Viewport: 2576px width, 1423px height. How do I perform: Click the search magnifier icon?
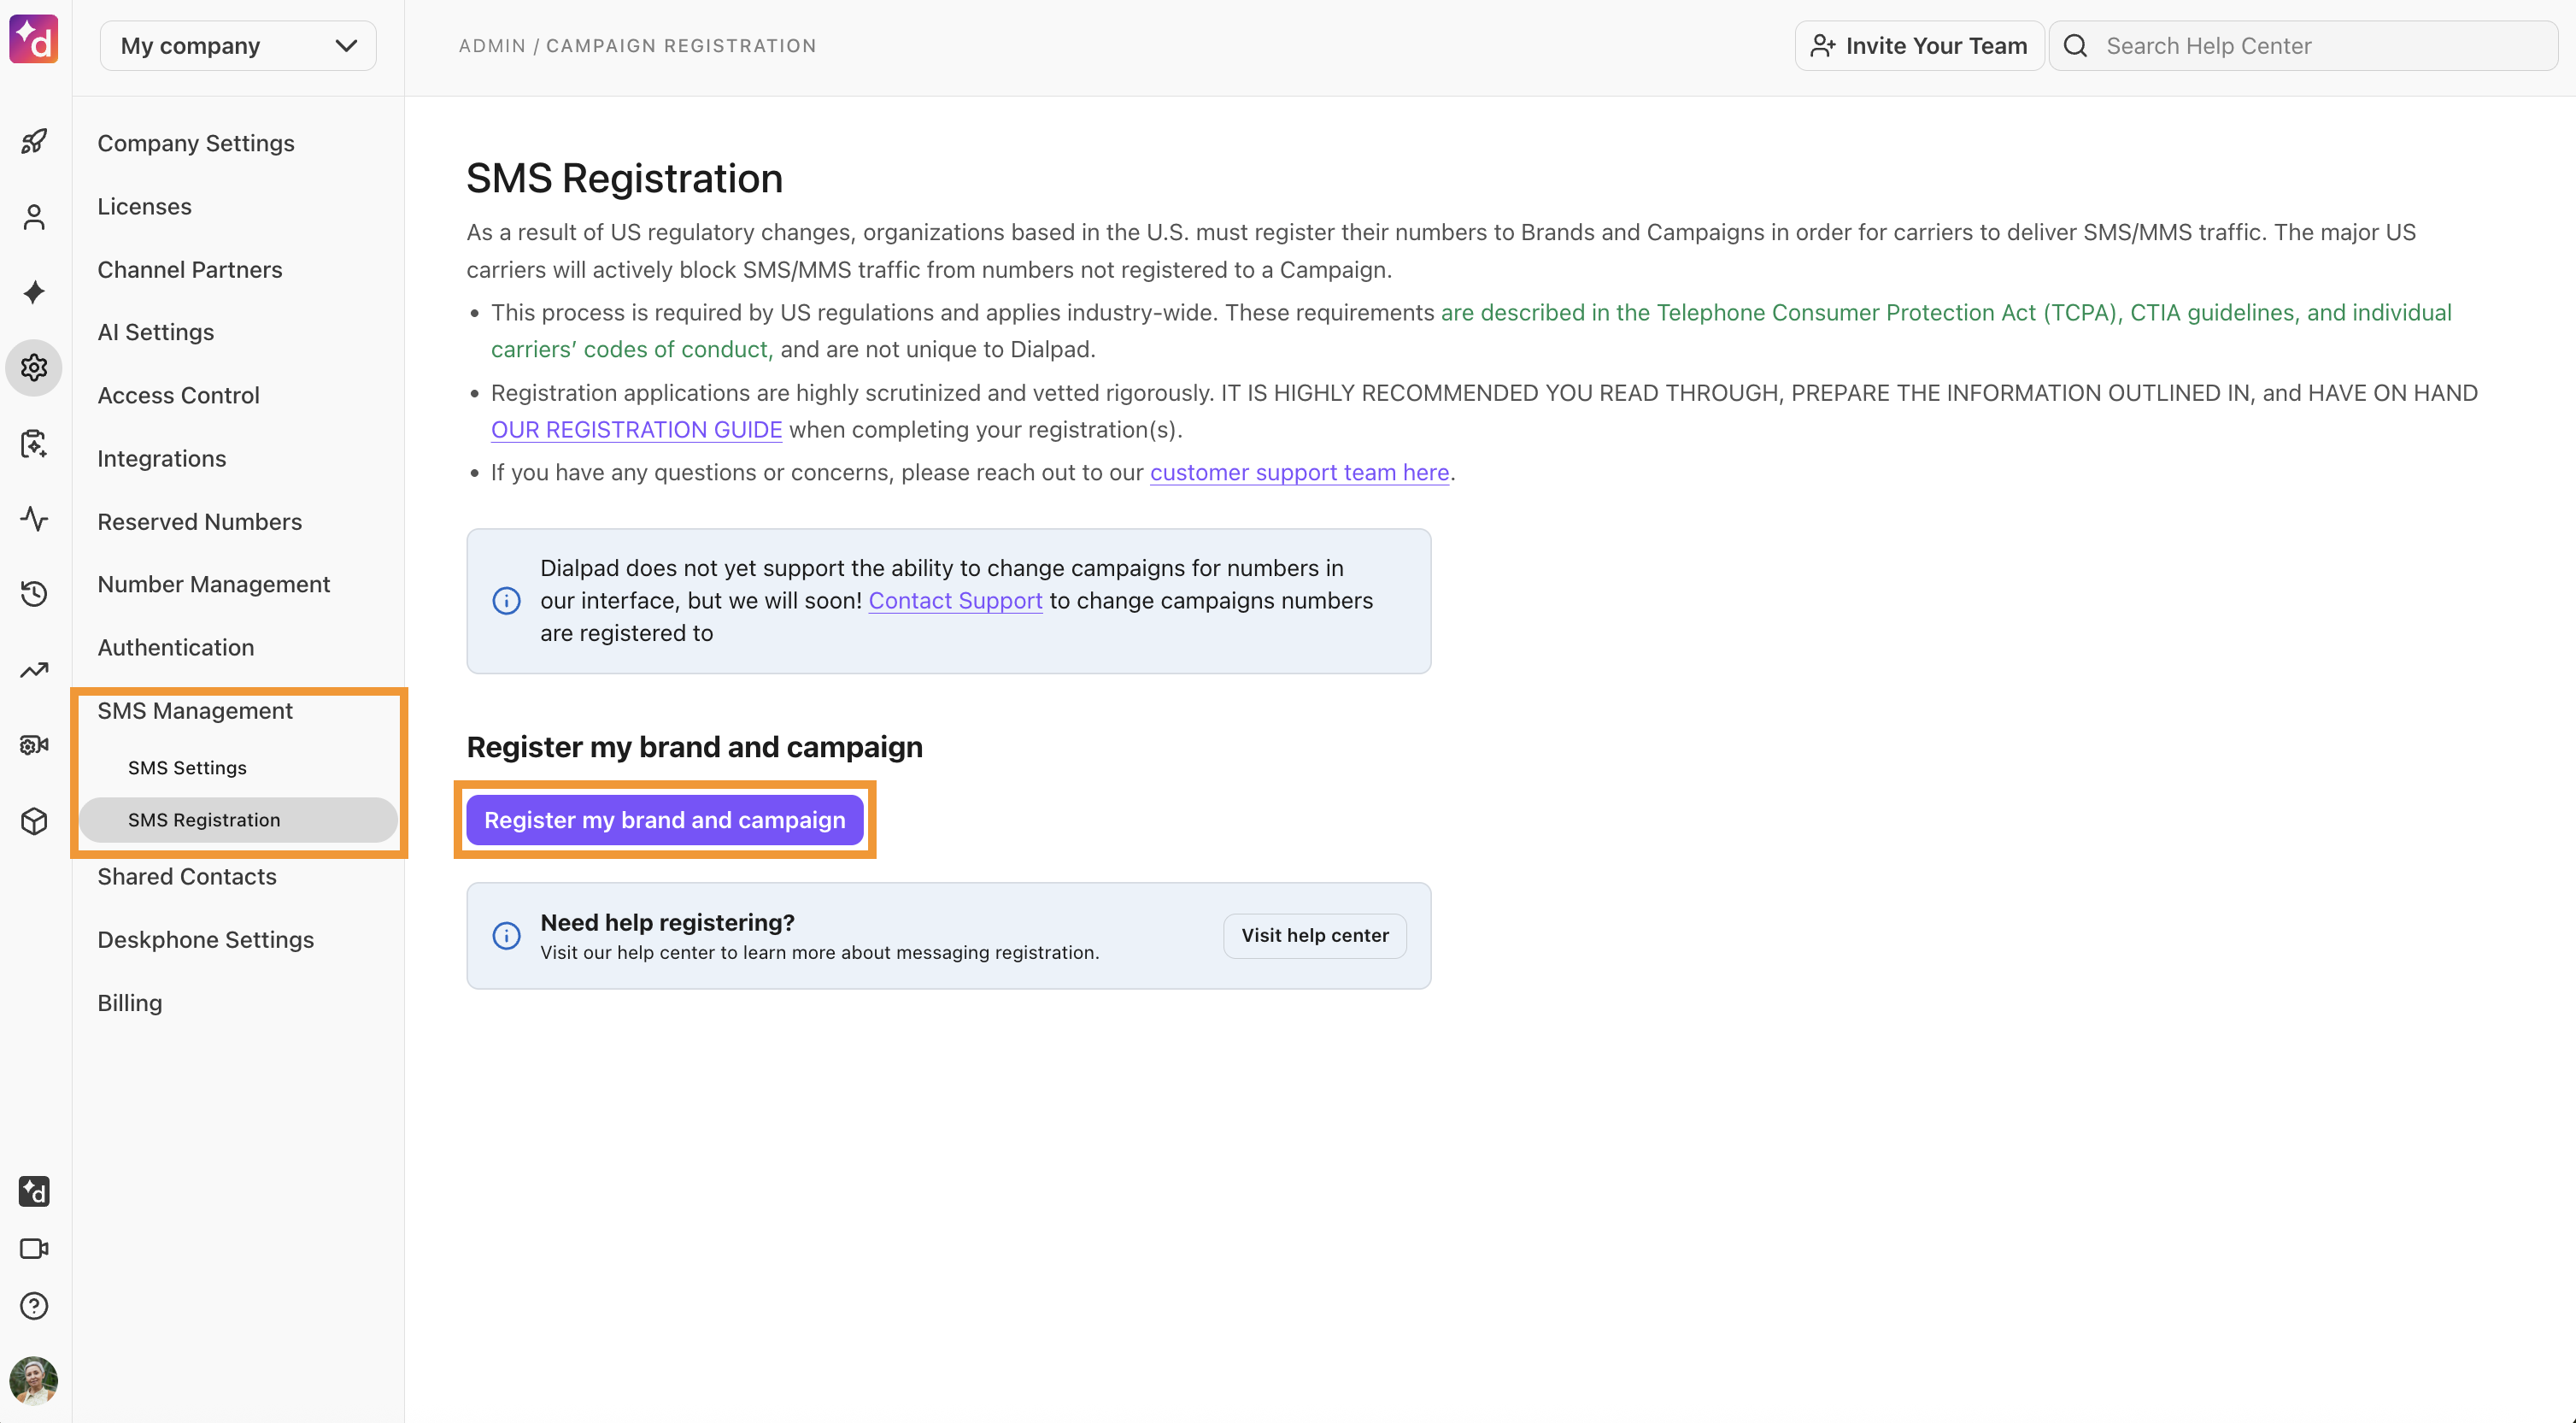[x=2076, y=46]
